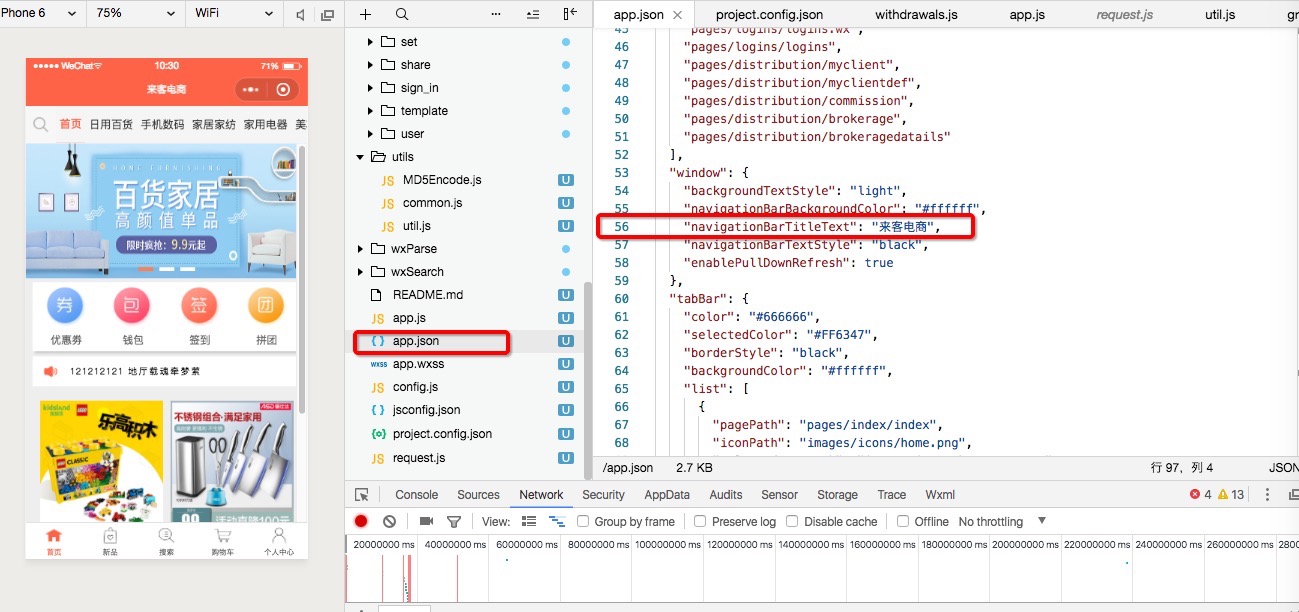Click the file tree vertical scrollbar
Screen dimensions: 1299x612
588,380
